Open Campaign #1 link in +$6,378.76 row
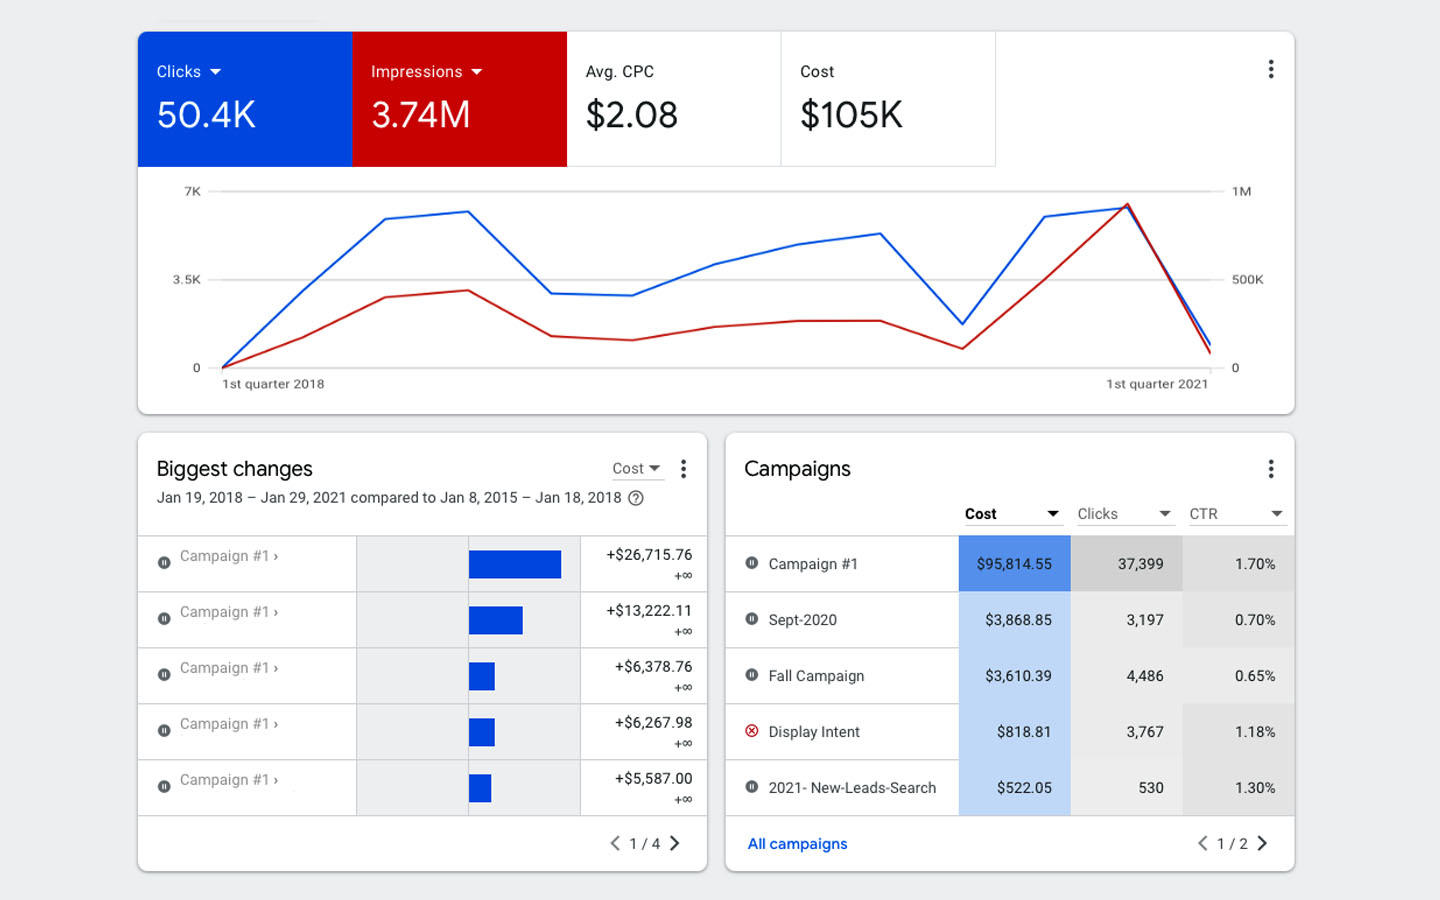Screen dimensions: 1440x900 coord(228,668)
